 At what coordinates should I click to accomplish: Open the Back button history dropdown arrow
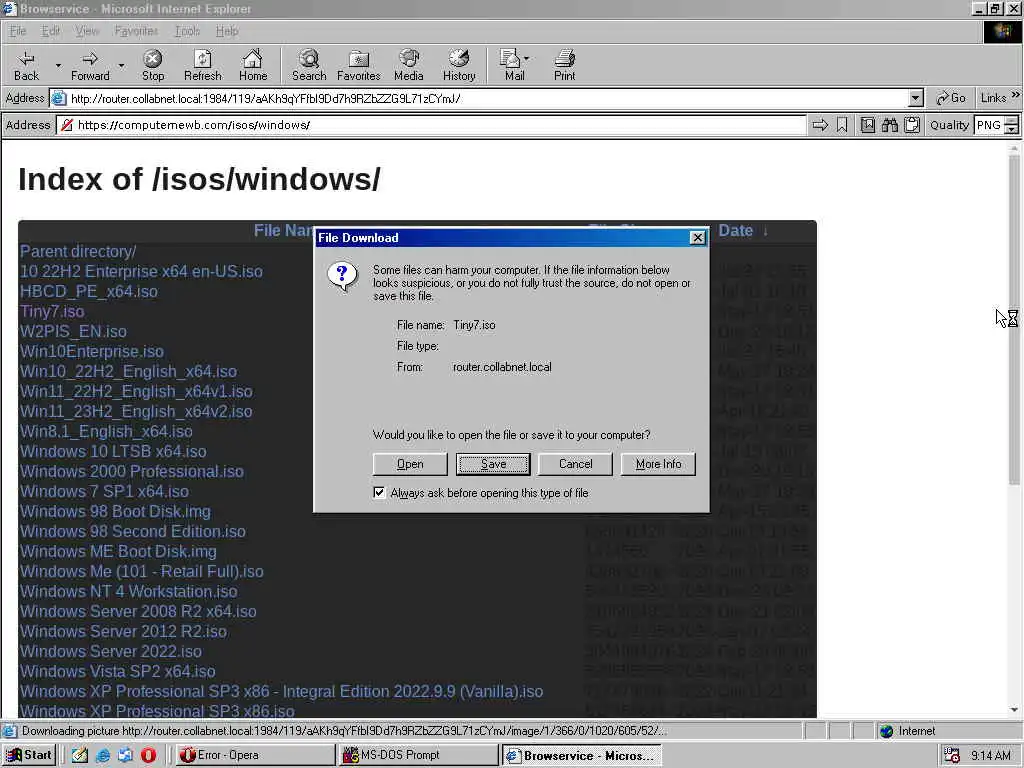(58, 66)
